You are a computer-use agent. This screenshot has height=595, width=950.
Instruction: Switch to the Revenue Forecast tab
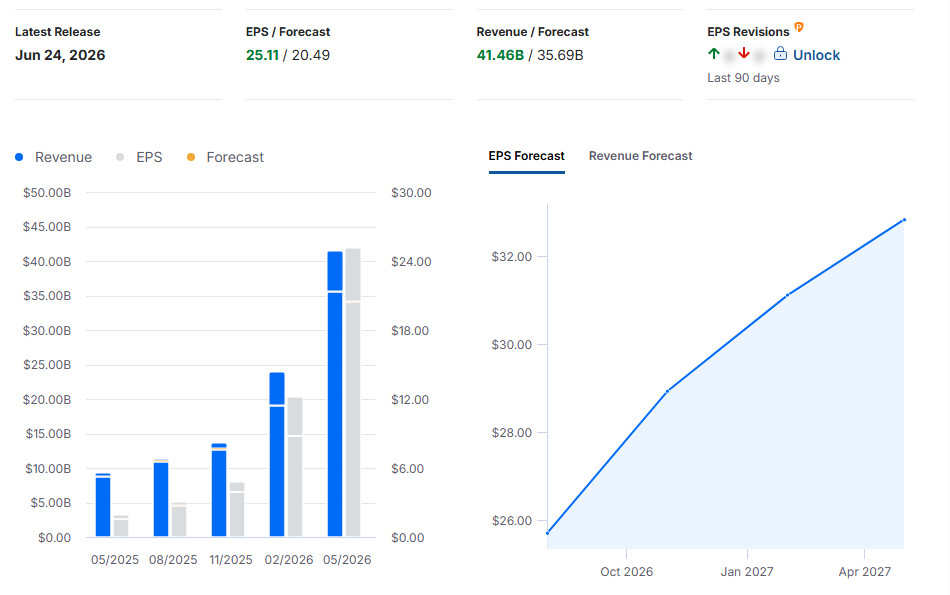tap(640, 156)
